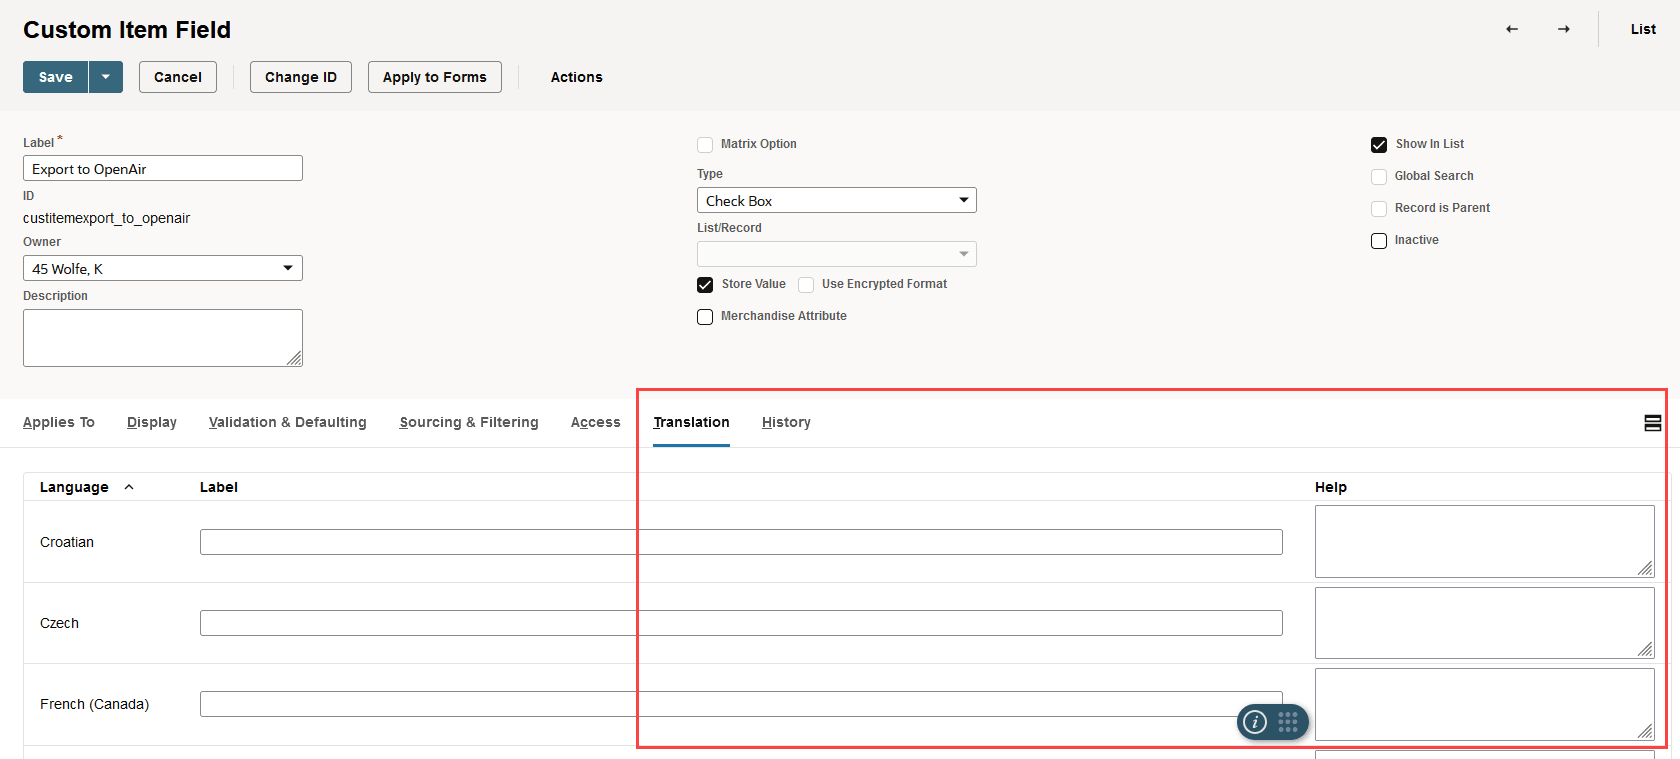Switch to the Applies To tab

(x=59, y=422)
